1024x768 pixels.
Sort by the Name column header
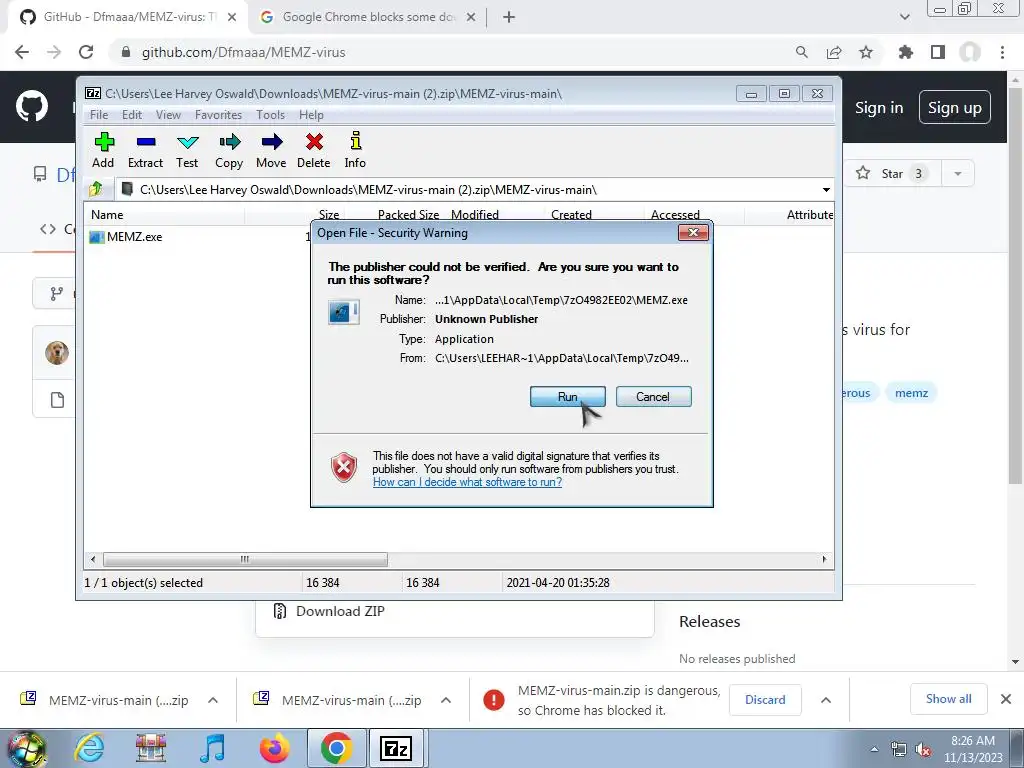(x=107, y=215)
